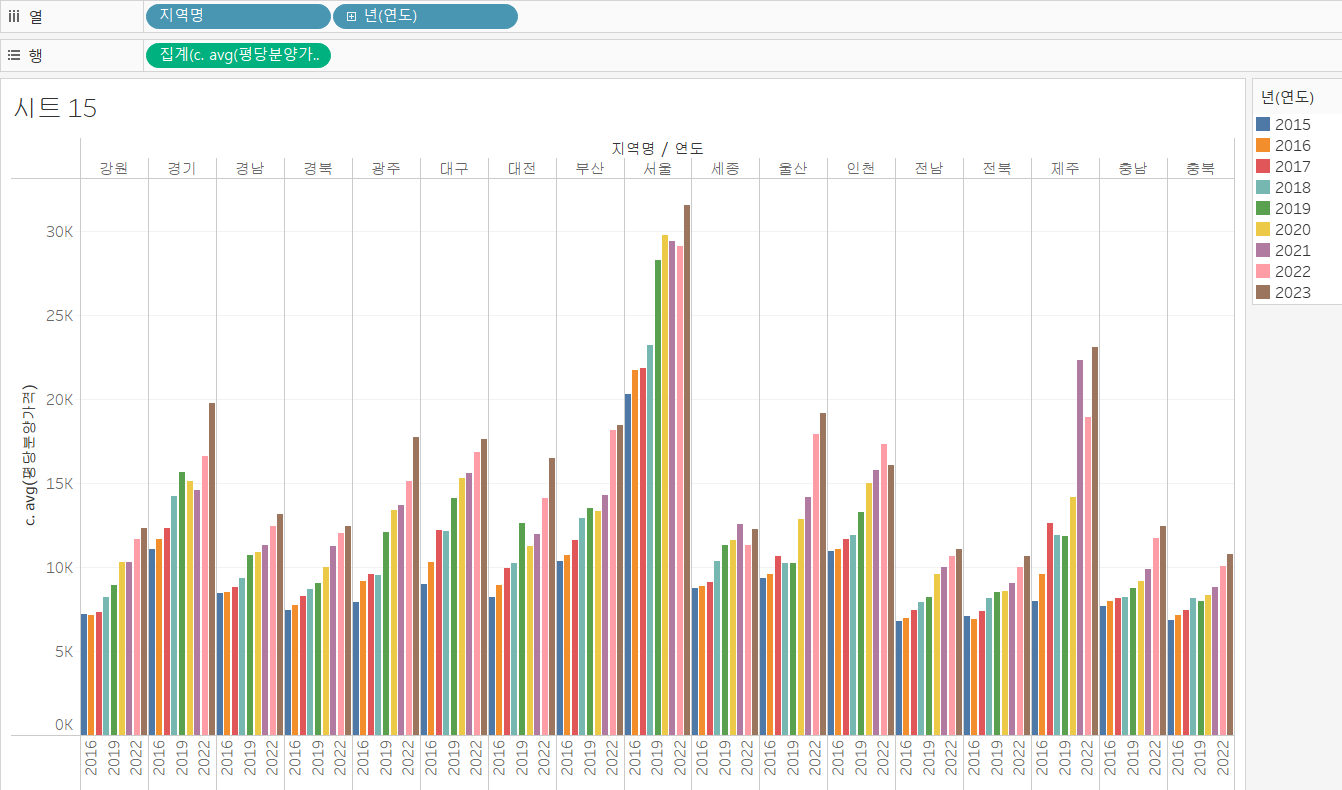Click the 10K axis tick label
Screen dimensions: 1342x790
coord(59,568)
